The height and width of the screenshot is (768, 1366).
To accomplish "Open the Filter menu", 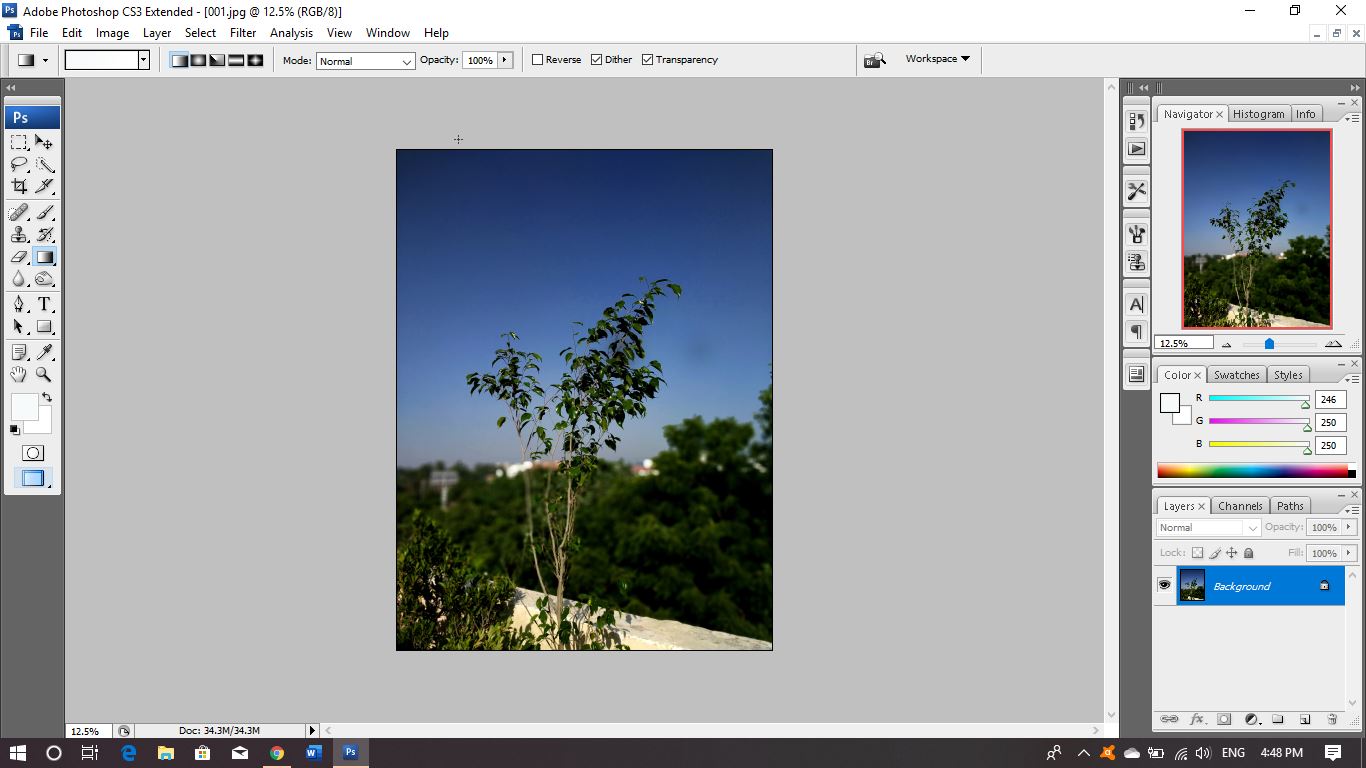I will coord(243,33).
